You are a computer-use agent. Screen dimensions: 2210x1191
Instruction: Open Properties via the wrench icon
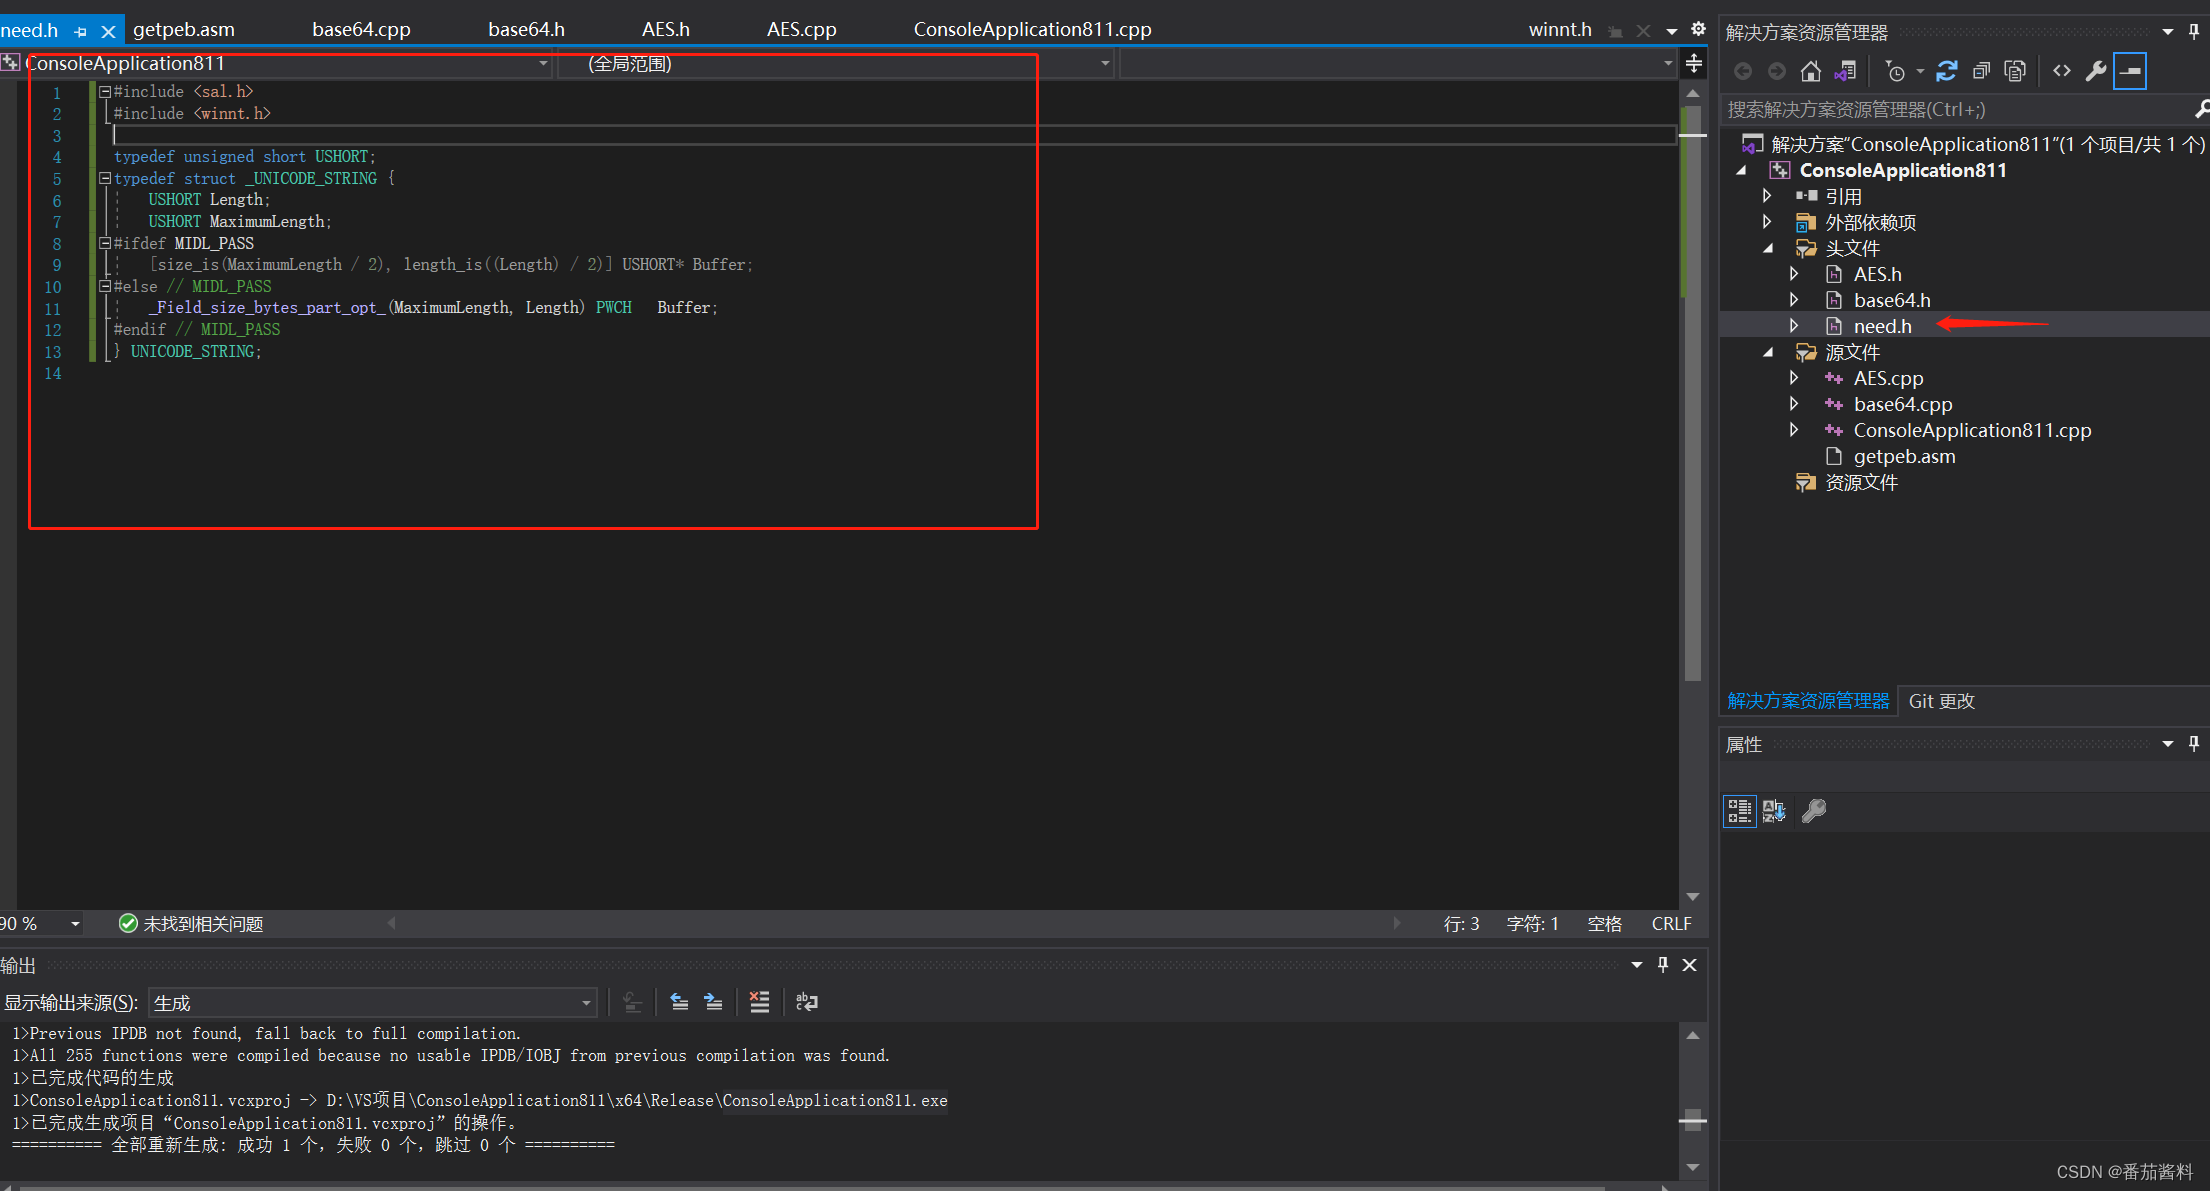coord(2096,71)
